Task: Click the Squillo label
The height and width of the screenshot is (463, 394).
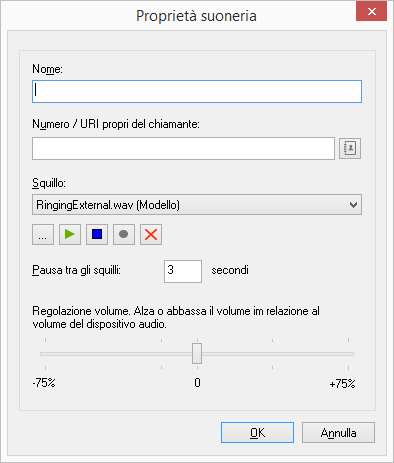Action: click(49, 183)
